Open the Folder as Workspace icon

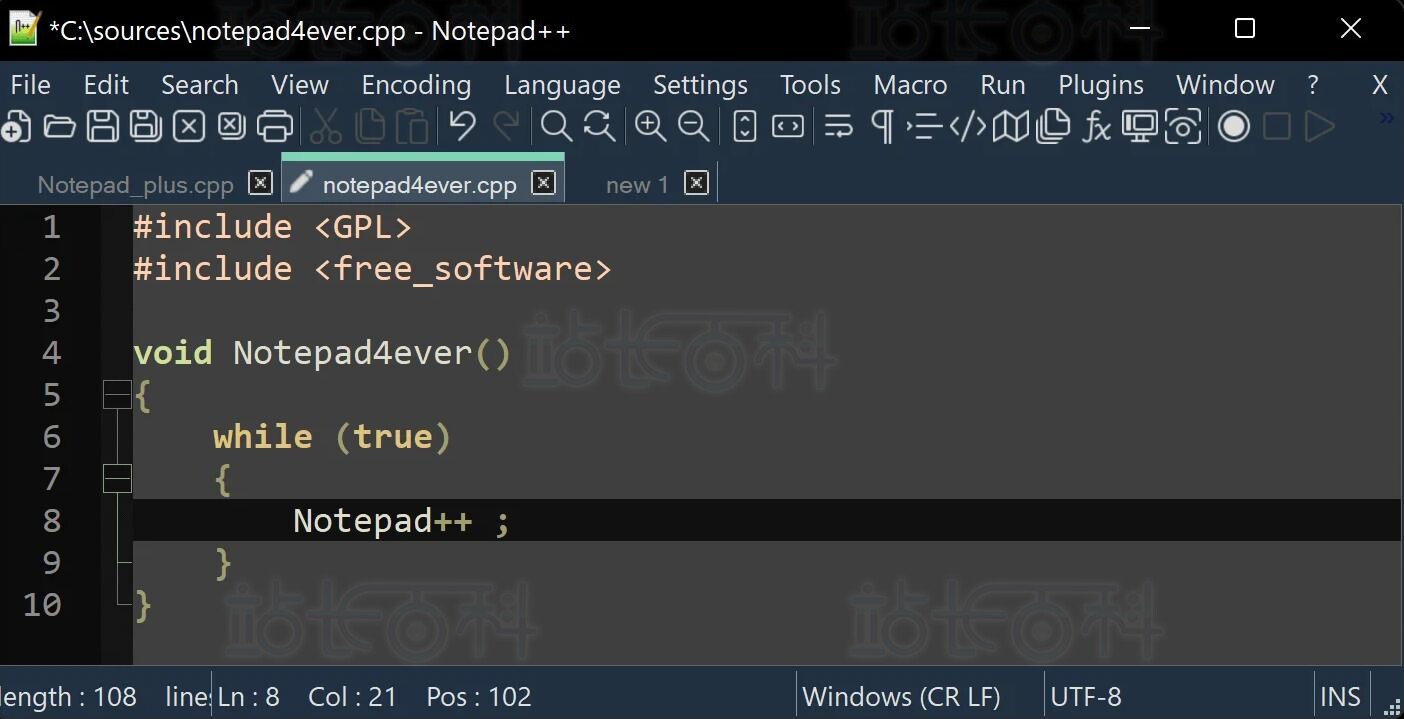pos(1139,127)
